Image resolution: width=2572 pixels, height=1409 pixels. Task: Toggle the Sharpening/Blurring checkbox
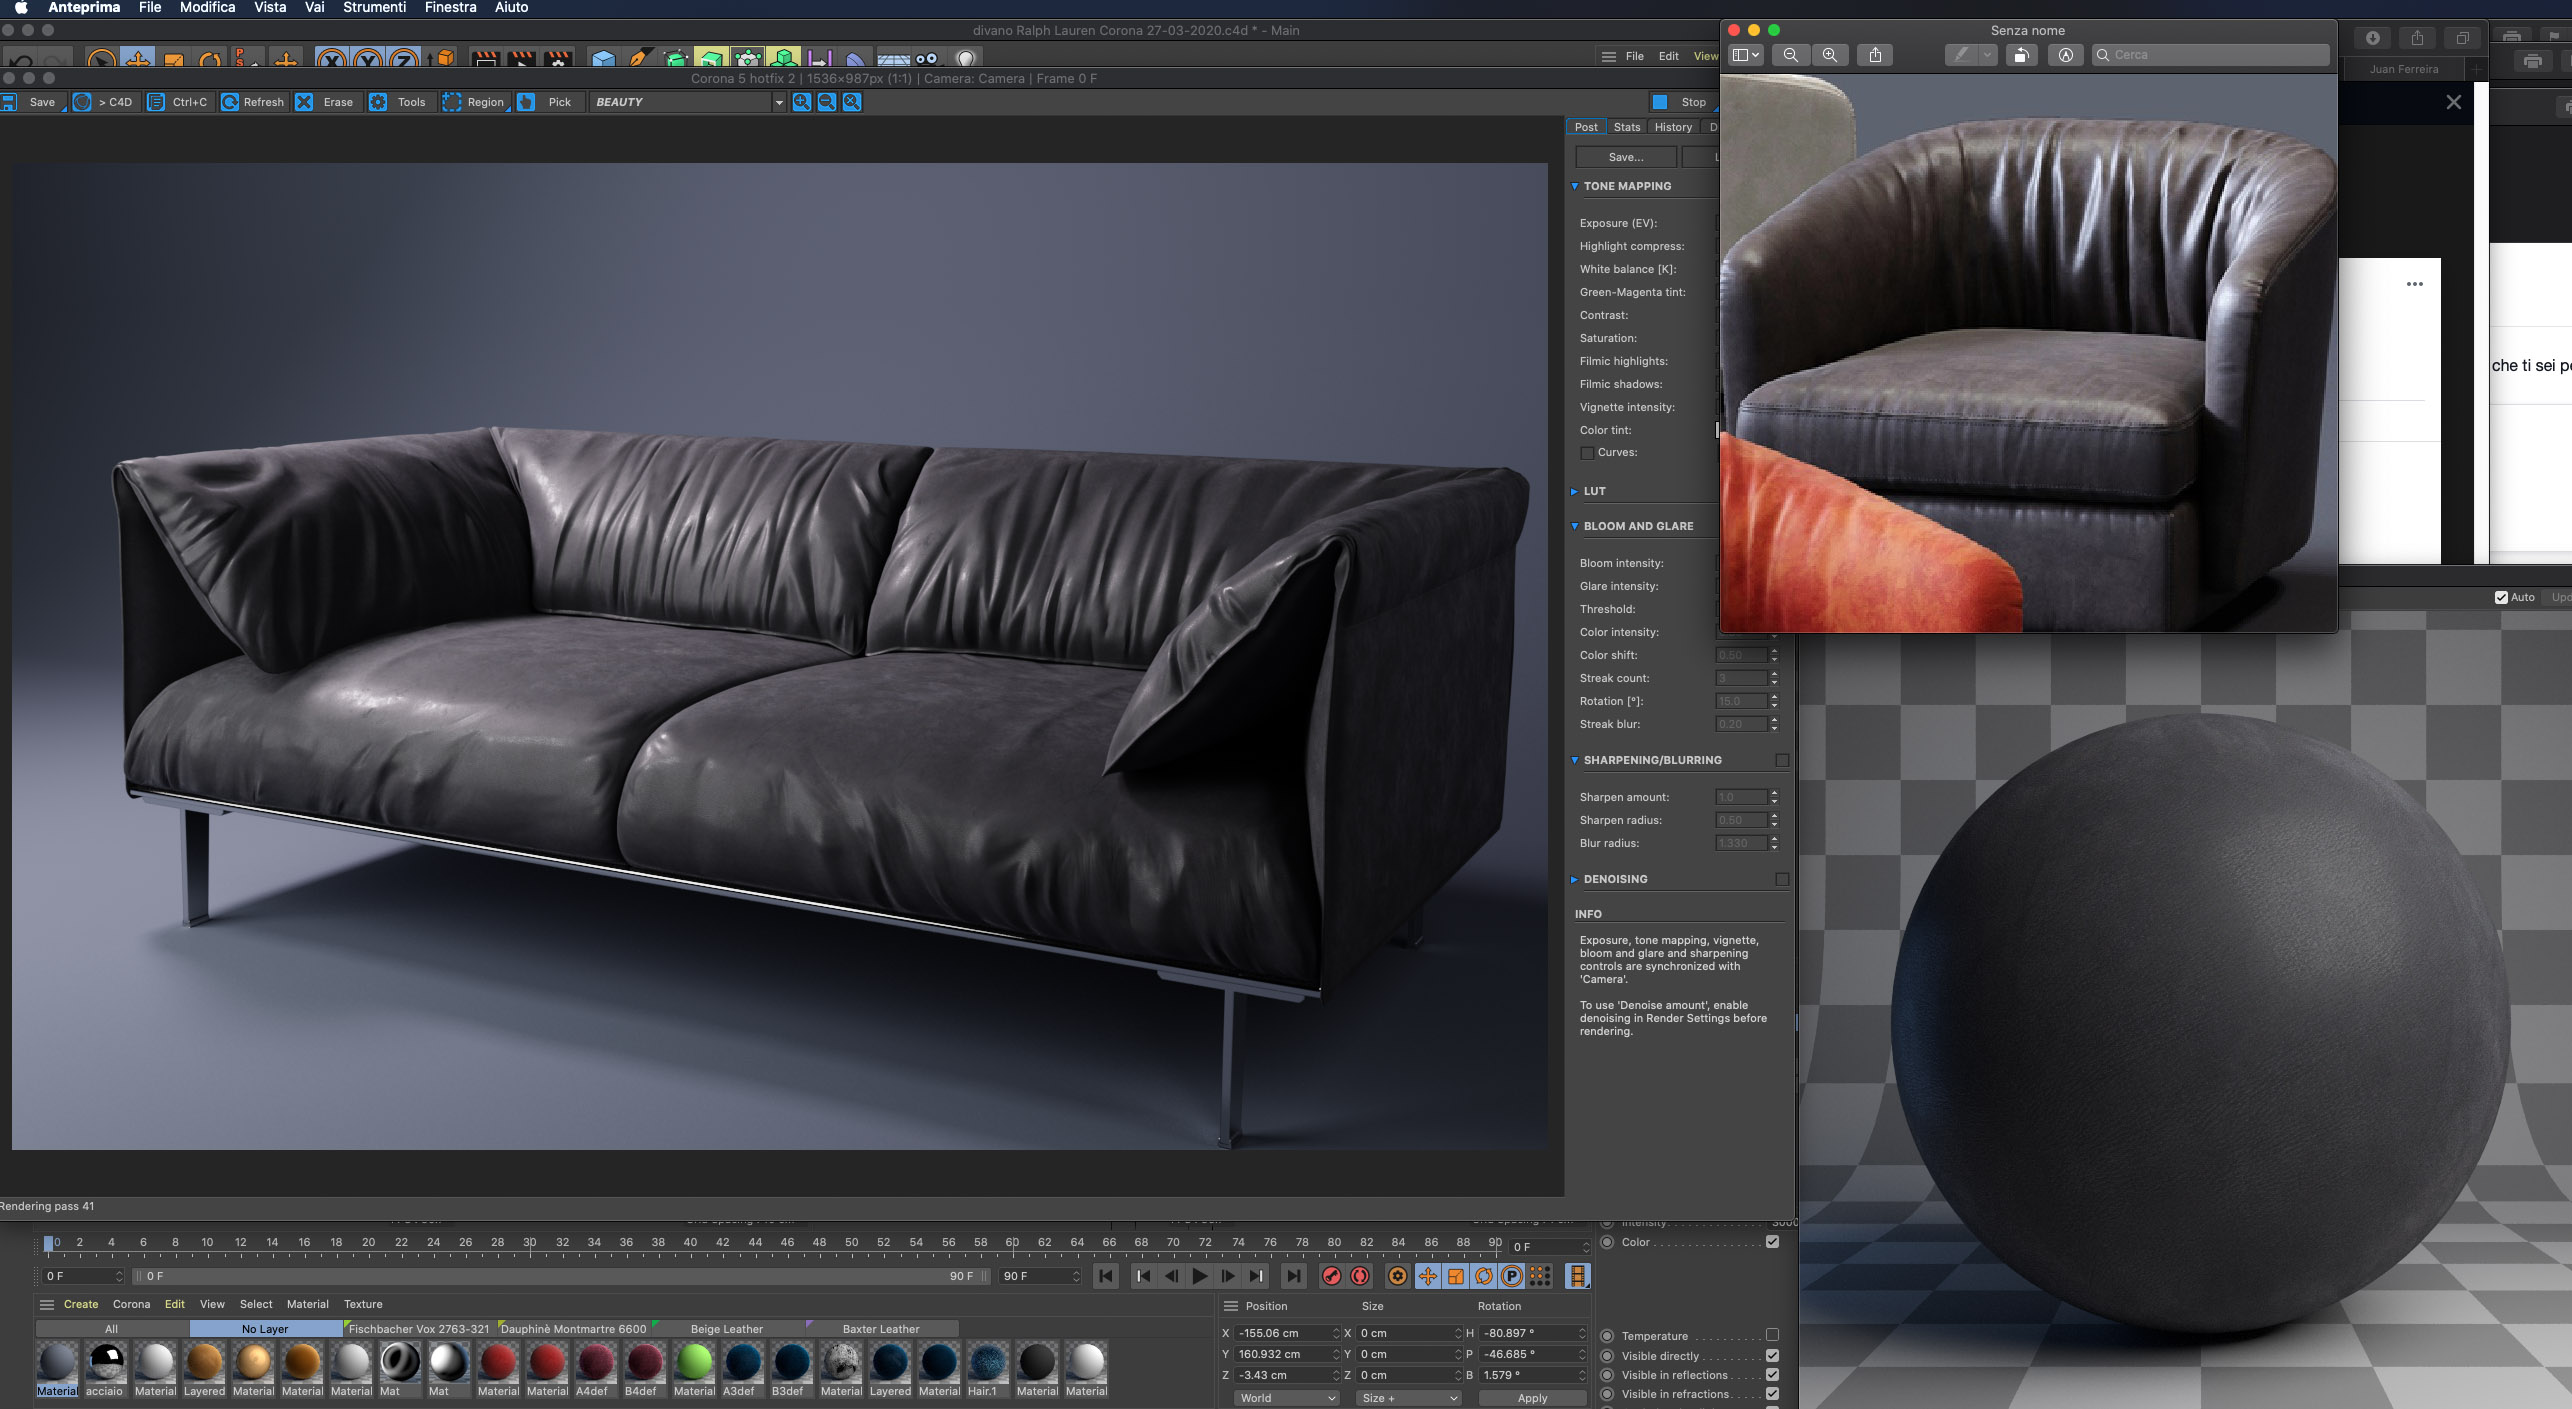point(1781,760)
